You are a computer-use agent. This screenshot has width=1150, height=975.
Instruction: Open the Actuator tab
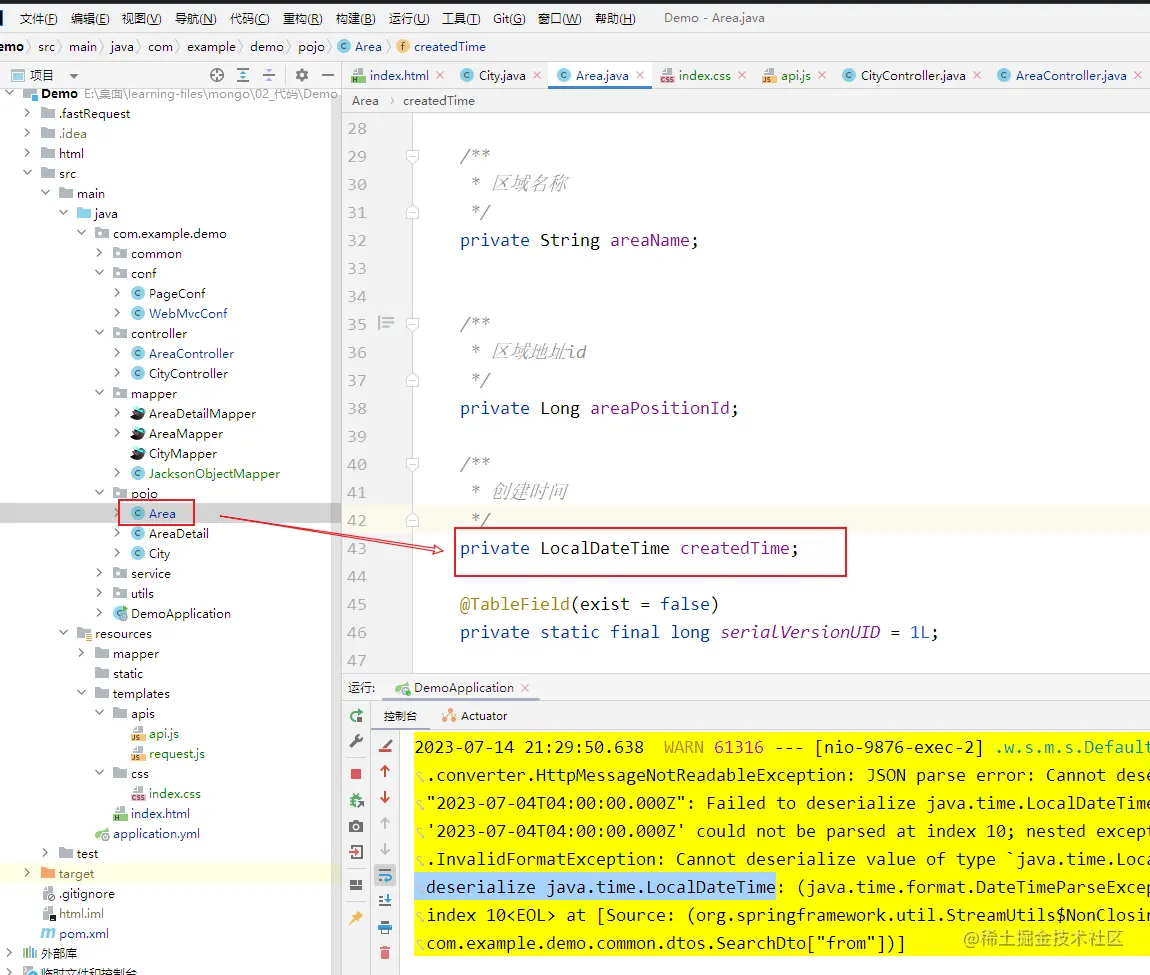[475, 716]
